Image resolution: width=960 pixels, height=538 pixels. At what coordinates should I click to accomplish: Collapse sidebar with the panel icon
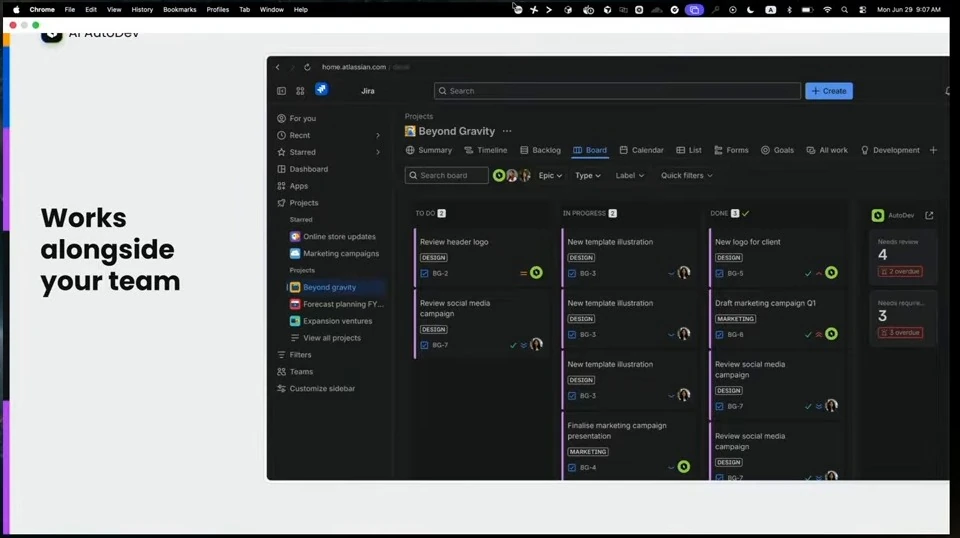(281, 91)
